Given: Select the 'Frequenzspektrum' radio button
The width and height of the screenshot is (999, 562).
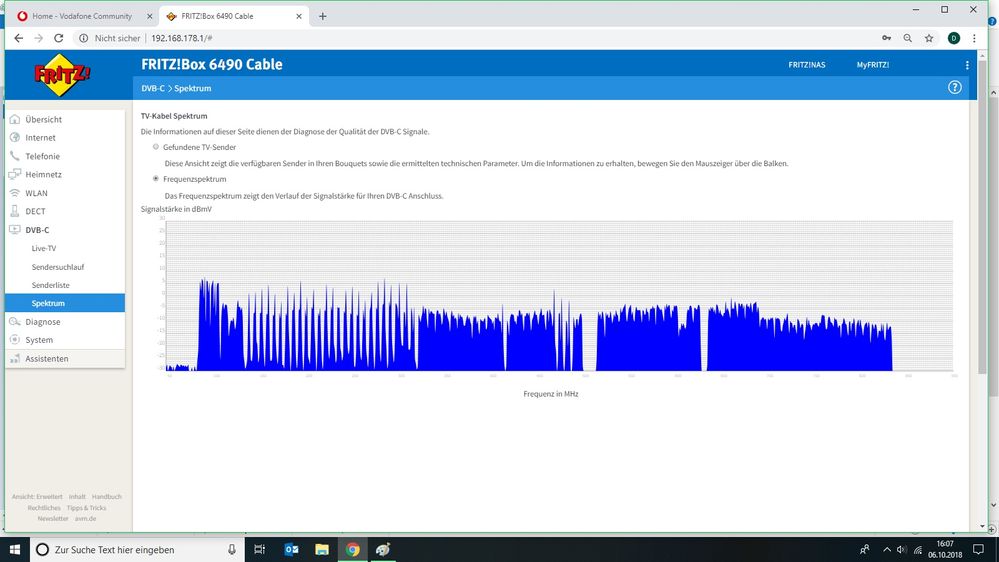Looking at the screenshot, I should tap(155, 178).
